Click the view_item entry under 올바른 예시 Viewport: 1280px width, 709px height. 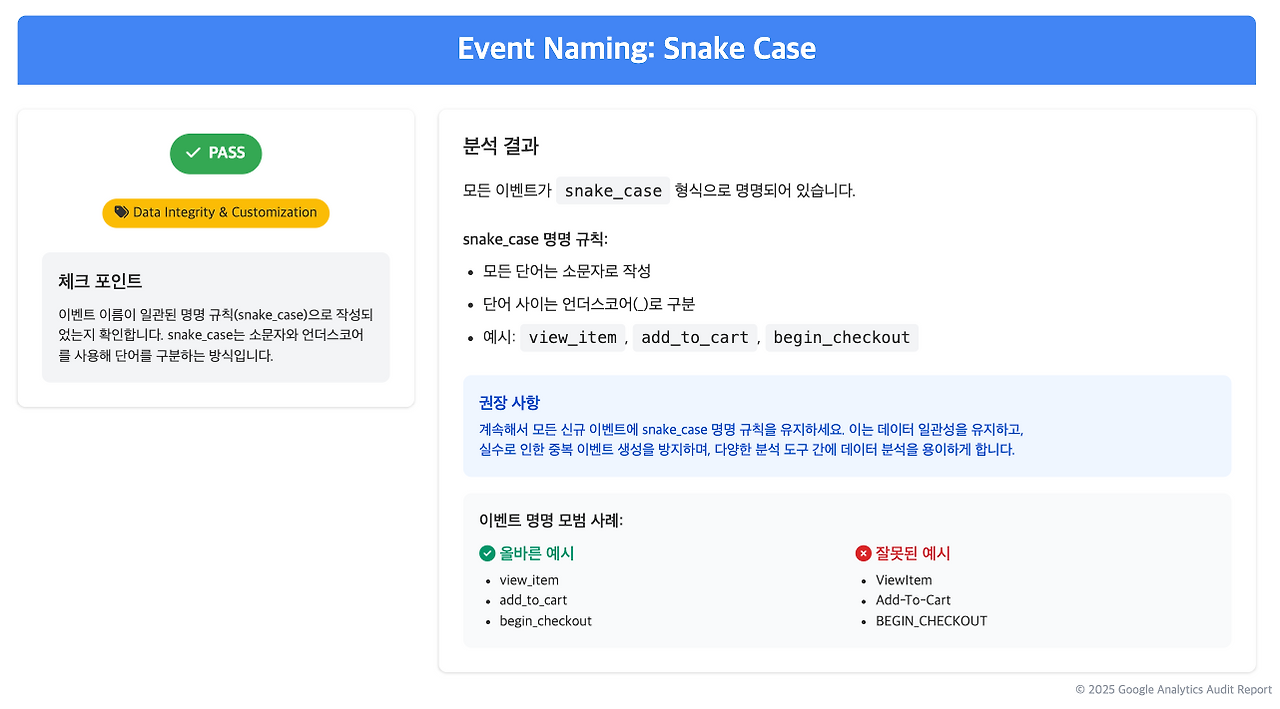(x=529, y=580)
